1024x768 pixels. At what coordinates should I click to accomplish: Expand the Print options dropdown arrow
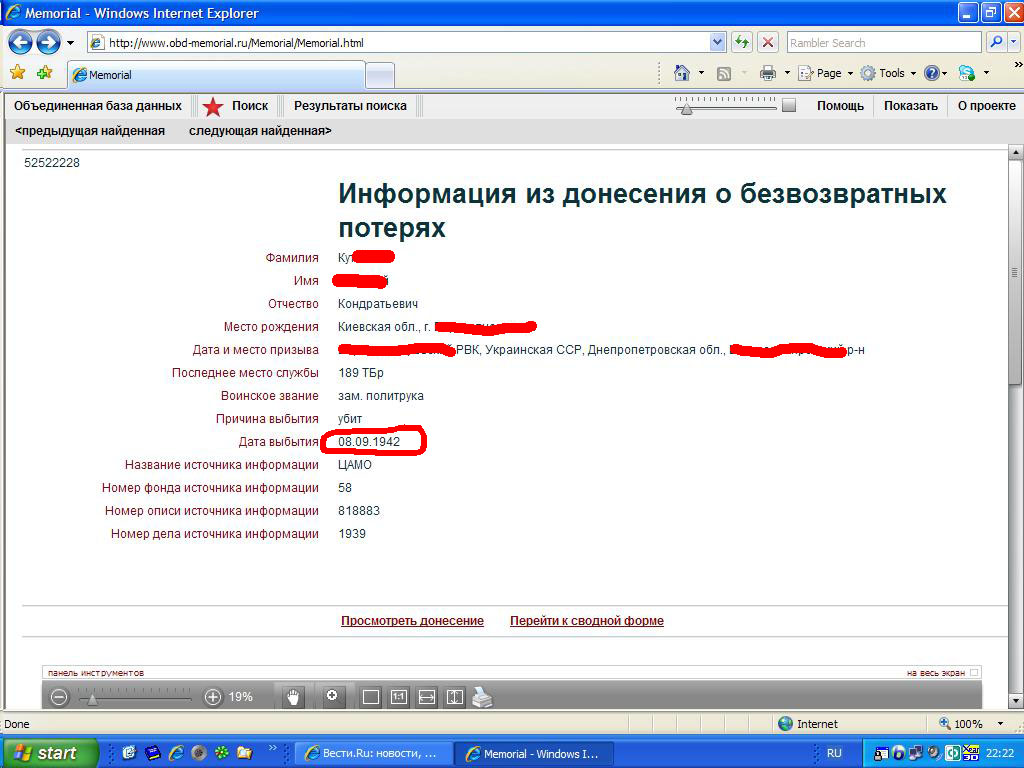point(787,73)
